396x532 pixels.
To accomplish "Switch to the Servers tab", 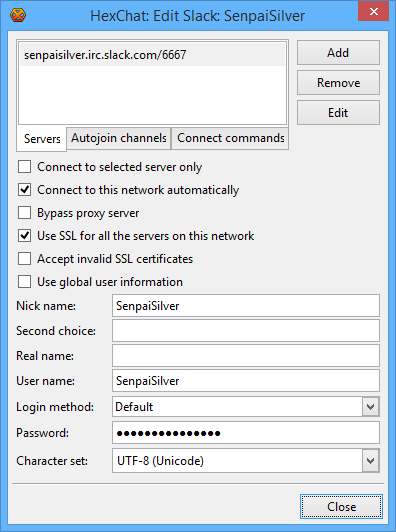I will (42, 138).
